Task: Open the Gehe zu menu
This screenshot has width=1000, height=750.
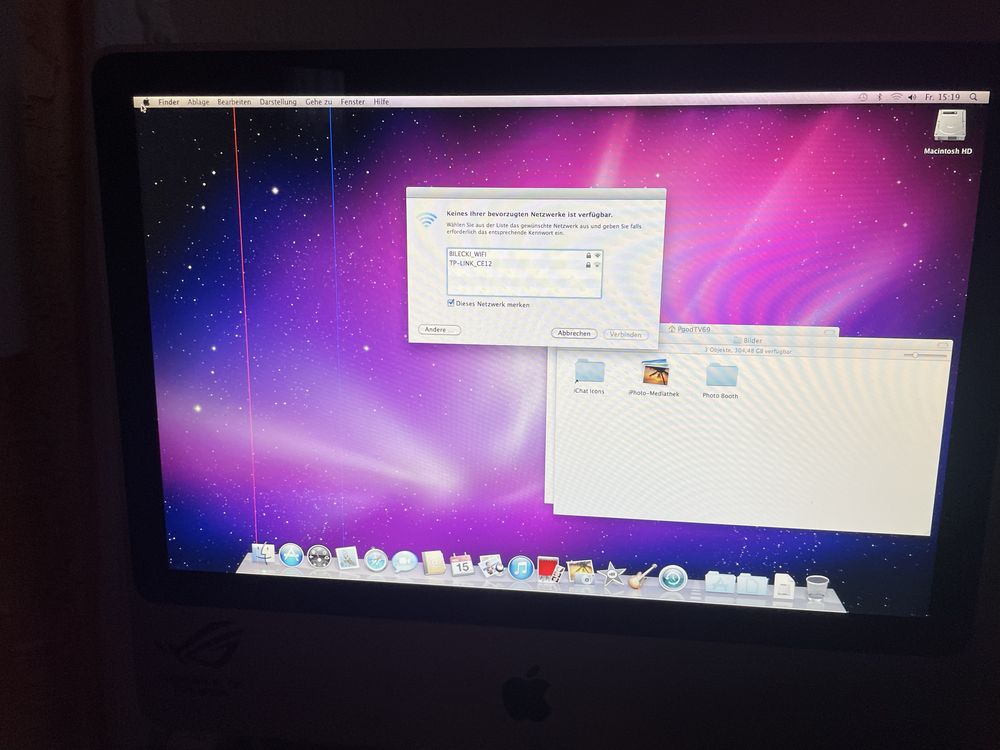Action: (x=318, y=102)
